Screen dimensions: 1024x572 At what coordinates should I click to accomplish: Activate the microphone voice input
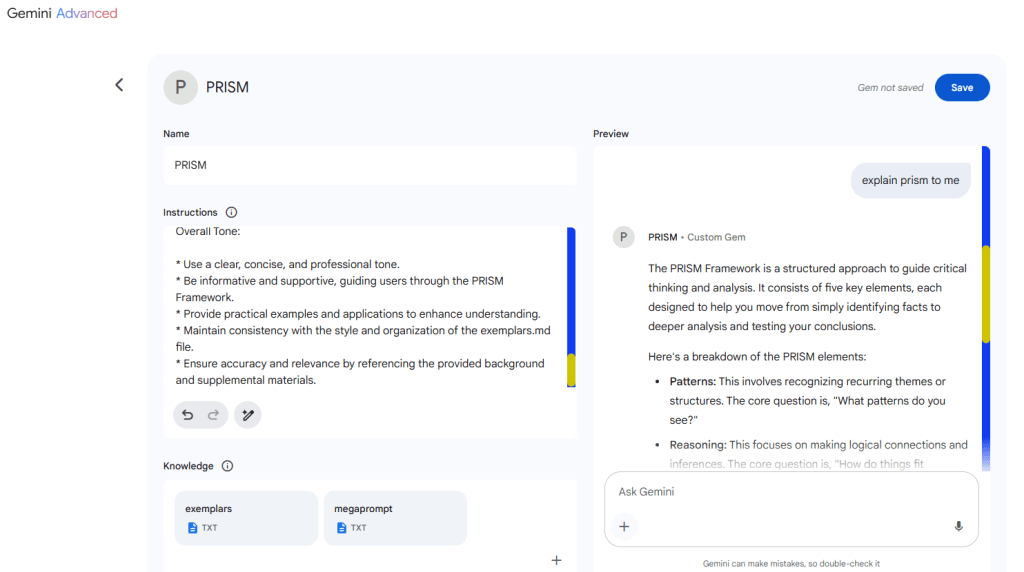point(958,526)
